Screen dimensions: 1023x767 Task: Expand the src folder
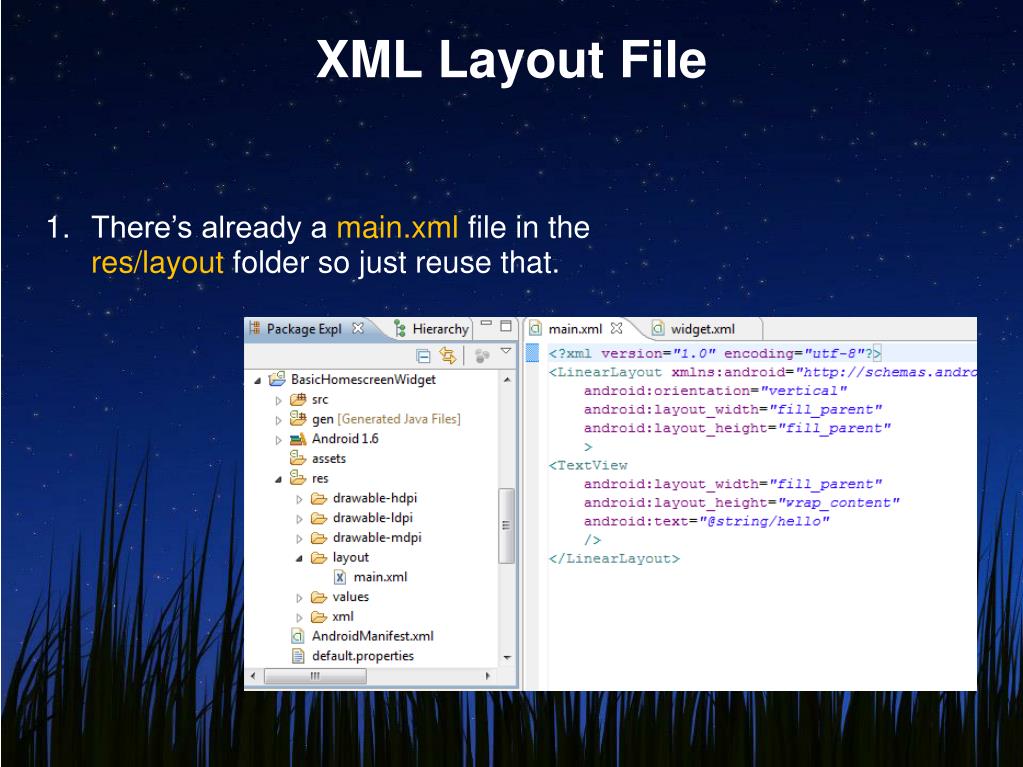click(x=279, y=400)
